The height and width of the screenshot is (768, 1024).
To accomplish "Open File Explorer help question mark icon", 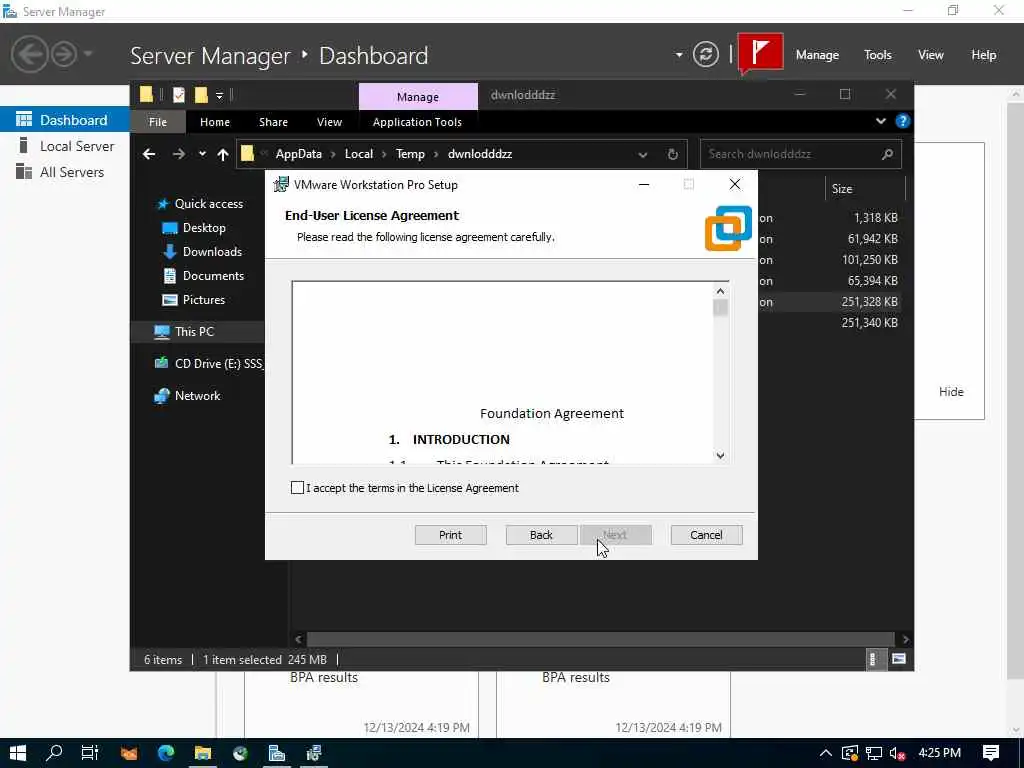I will [903, 121].
